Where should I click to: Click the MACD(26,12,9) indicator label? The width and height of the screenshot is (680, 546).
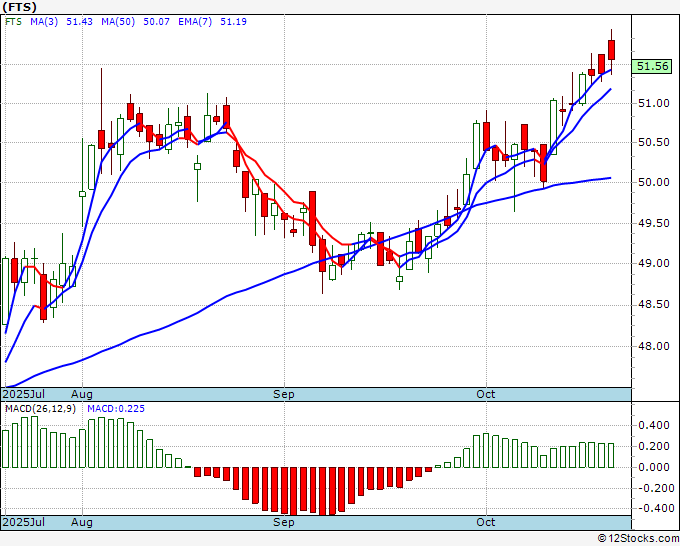point(40,409)
